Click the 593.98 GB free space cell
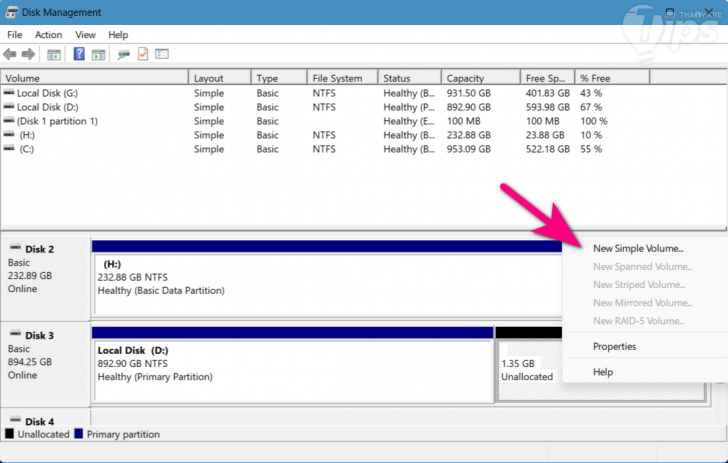 tap(547, 107)
